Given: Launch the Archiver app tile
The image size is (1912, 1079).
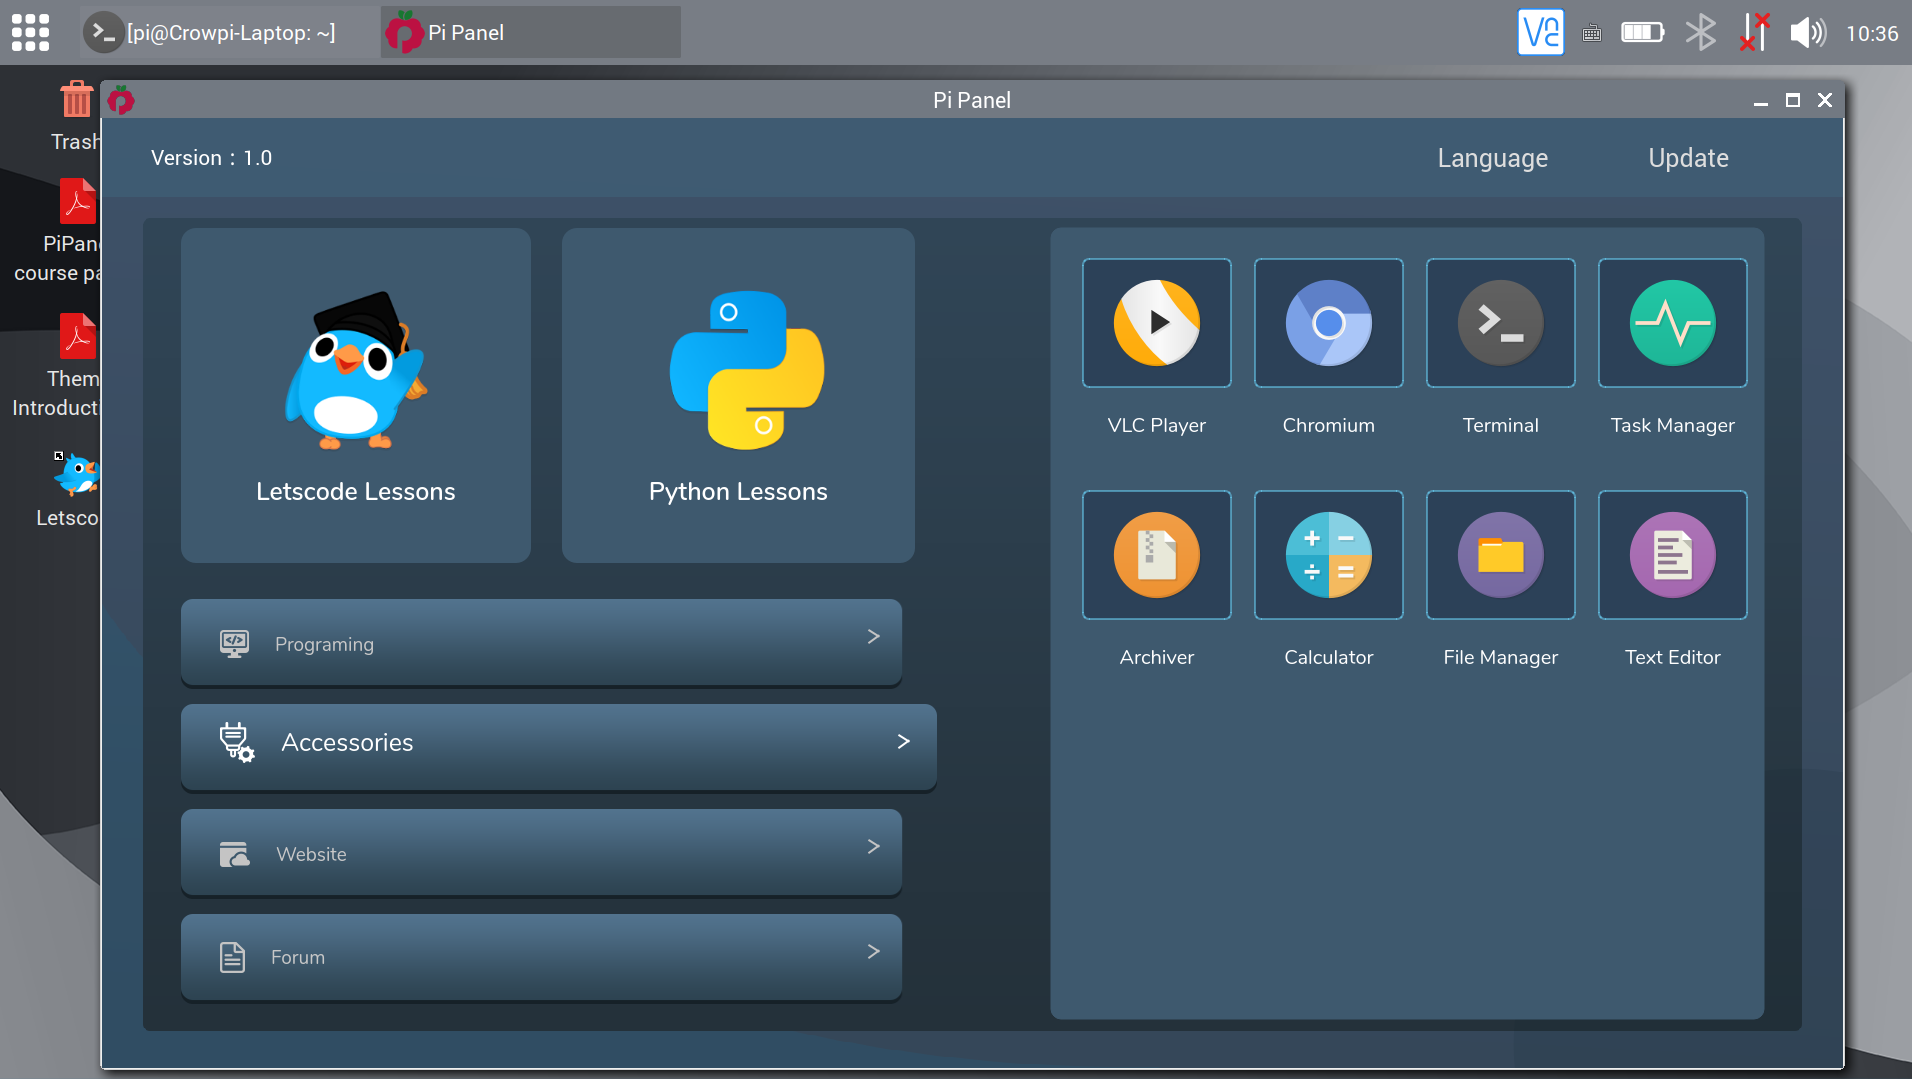Looking at the screenshot, I should click(x=1156, y=555).
